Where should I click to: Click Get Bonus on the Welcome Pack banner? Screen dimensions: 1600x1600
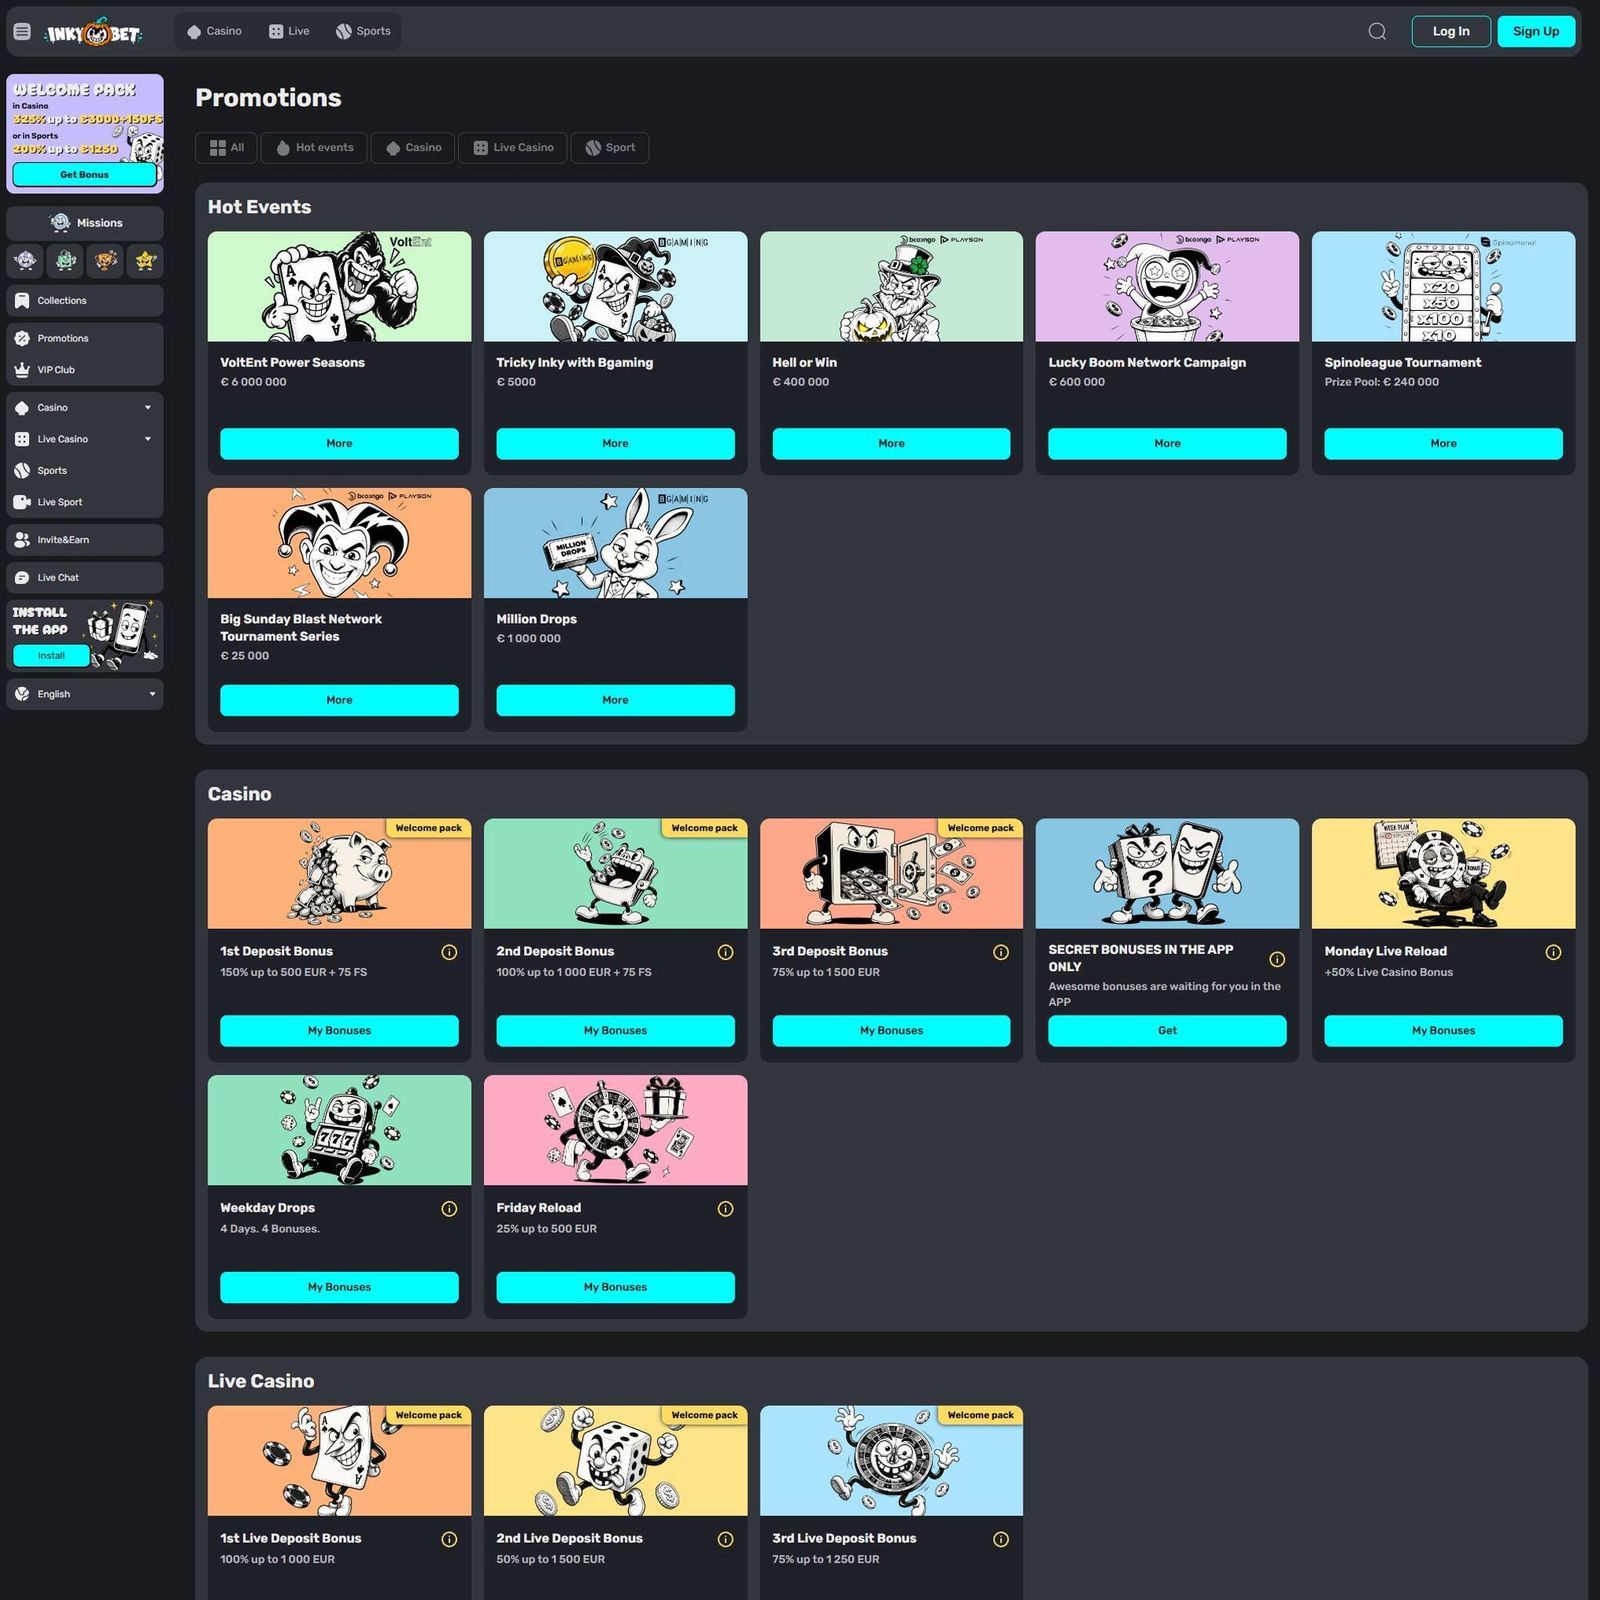click(x=85, y=175)
